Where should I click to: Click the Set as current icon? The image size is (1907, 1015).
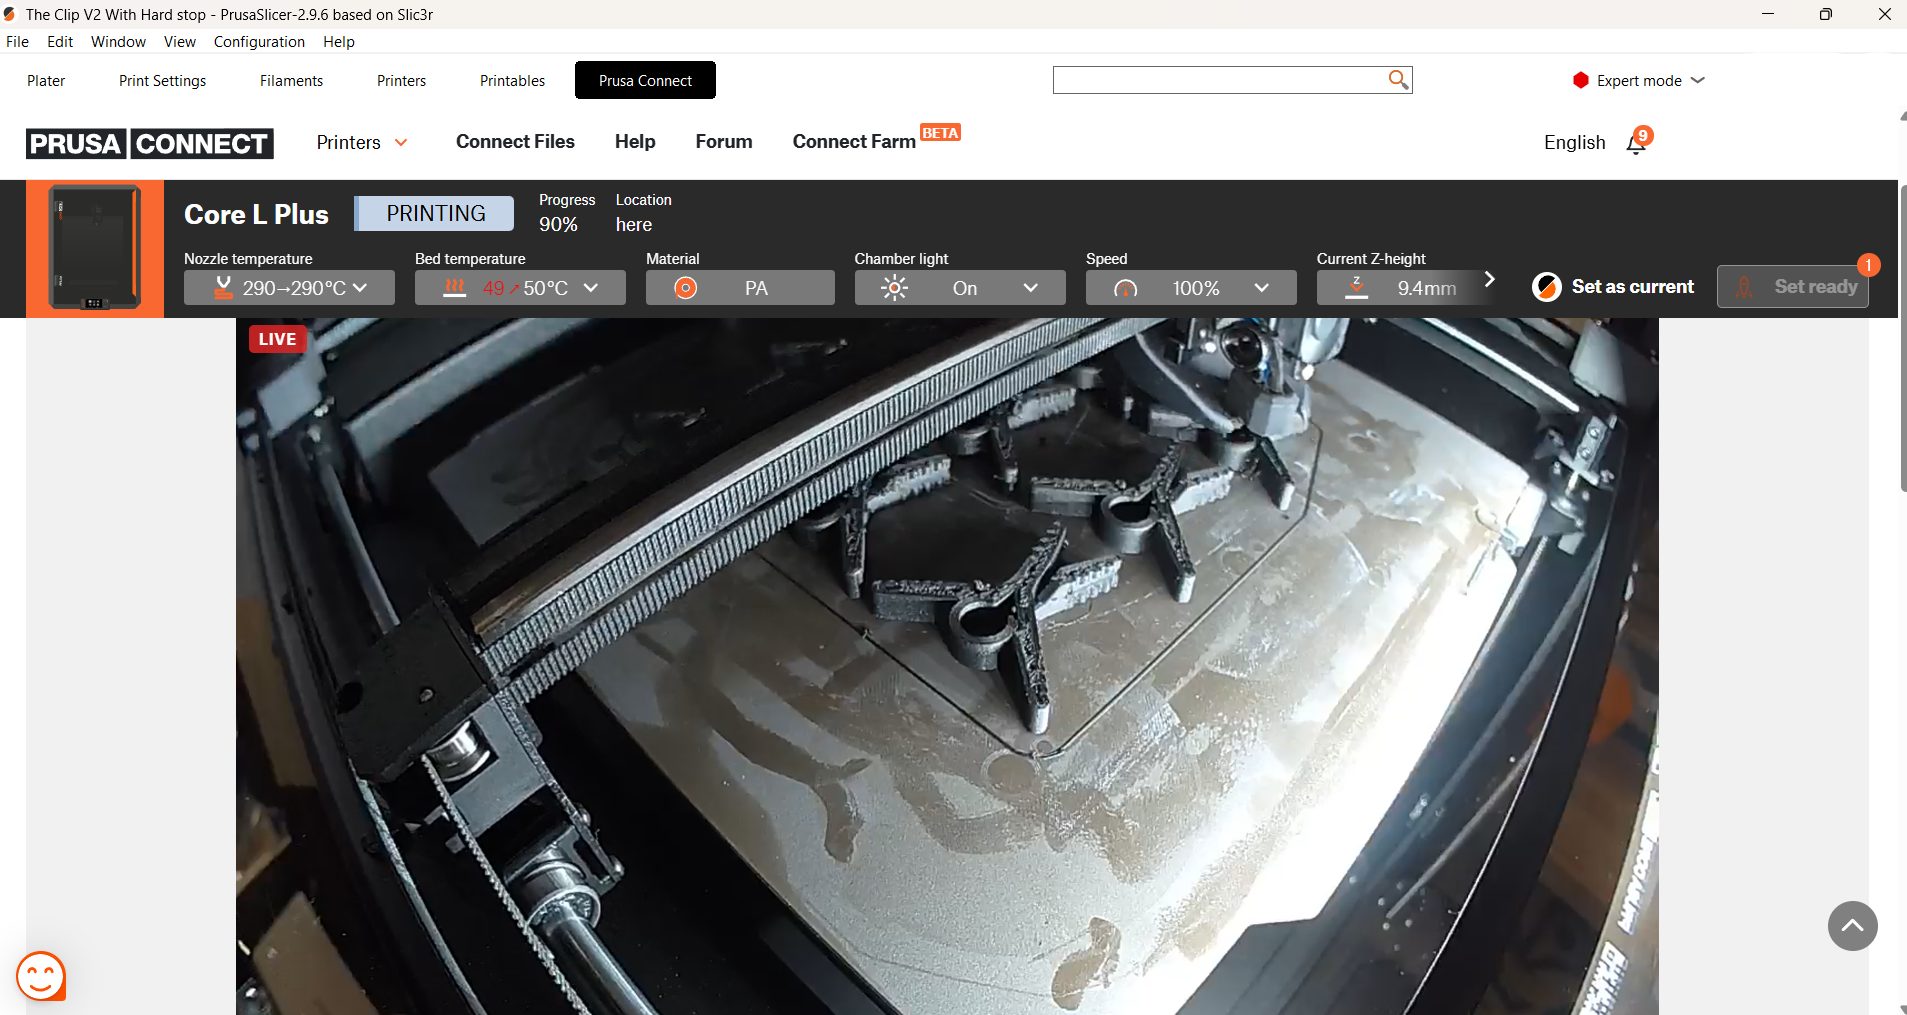point(1546,287)
